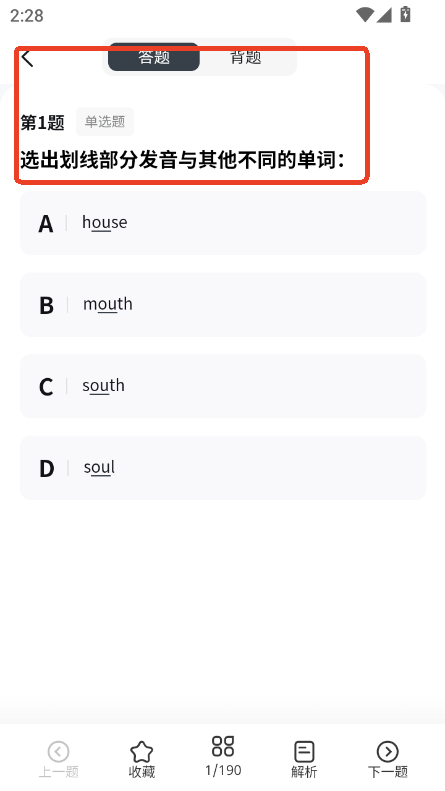
Task: Open the 解析 explanation icon
Action: pos(304,752)
